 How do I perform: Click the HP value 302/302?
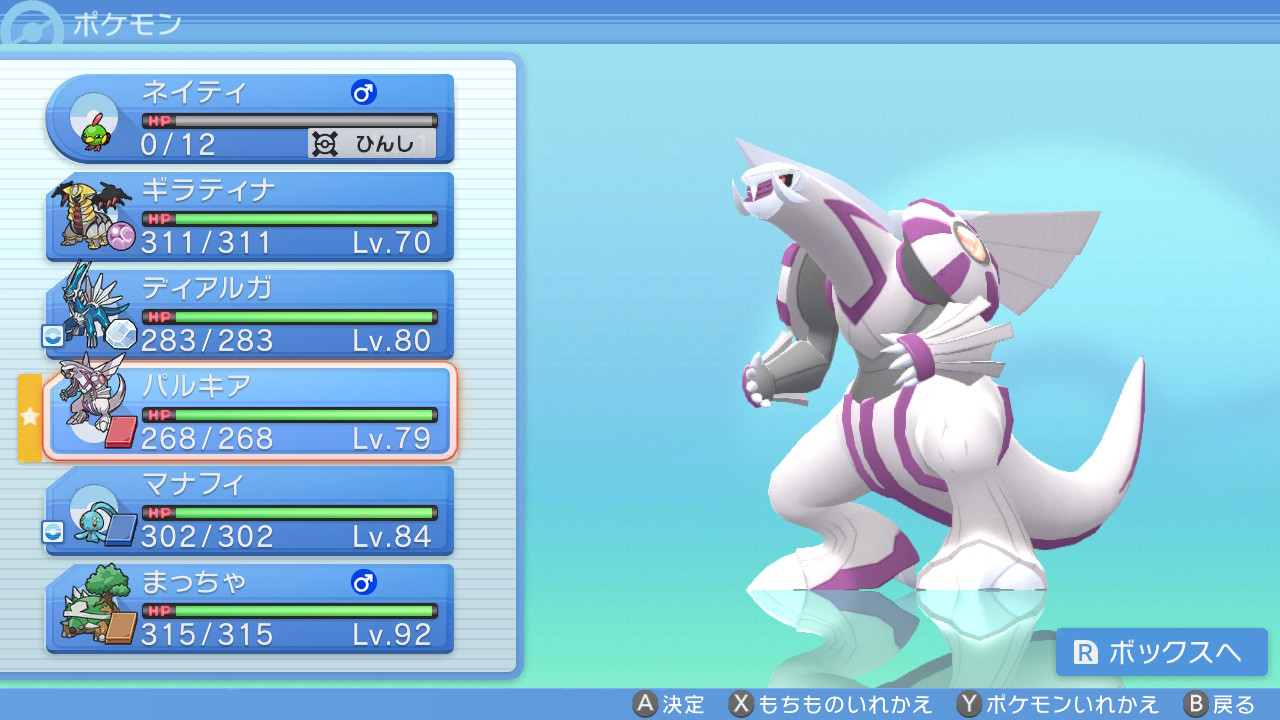(x=207, y=537)
